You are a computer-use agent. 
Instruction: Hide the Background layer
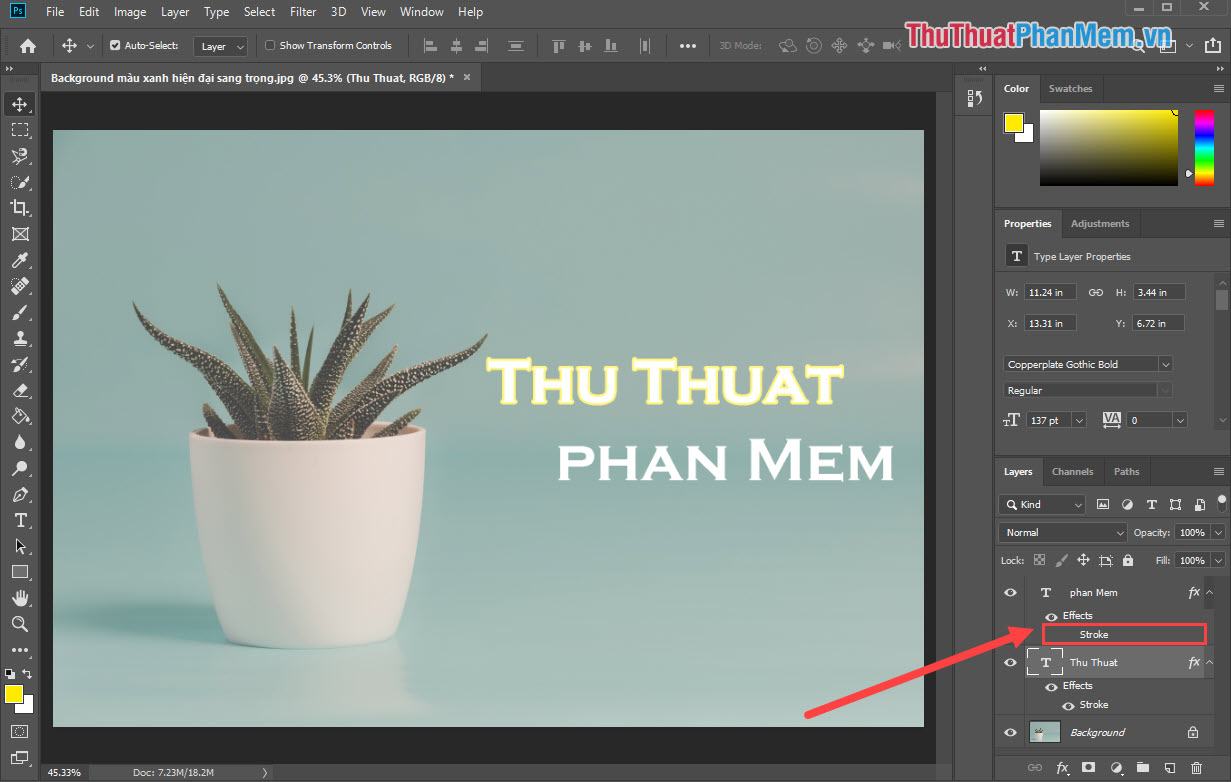coord(1009,731)
